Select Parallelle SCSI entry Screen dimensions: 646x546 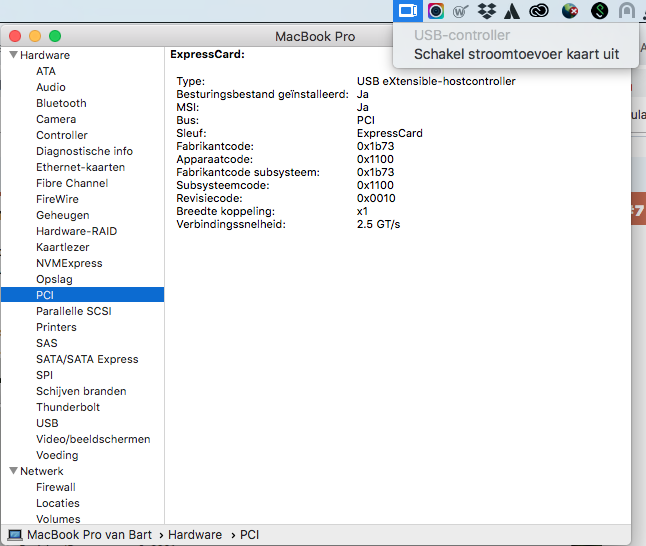[74, 311]
